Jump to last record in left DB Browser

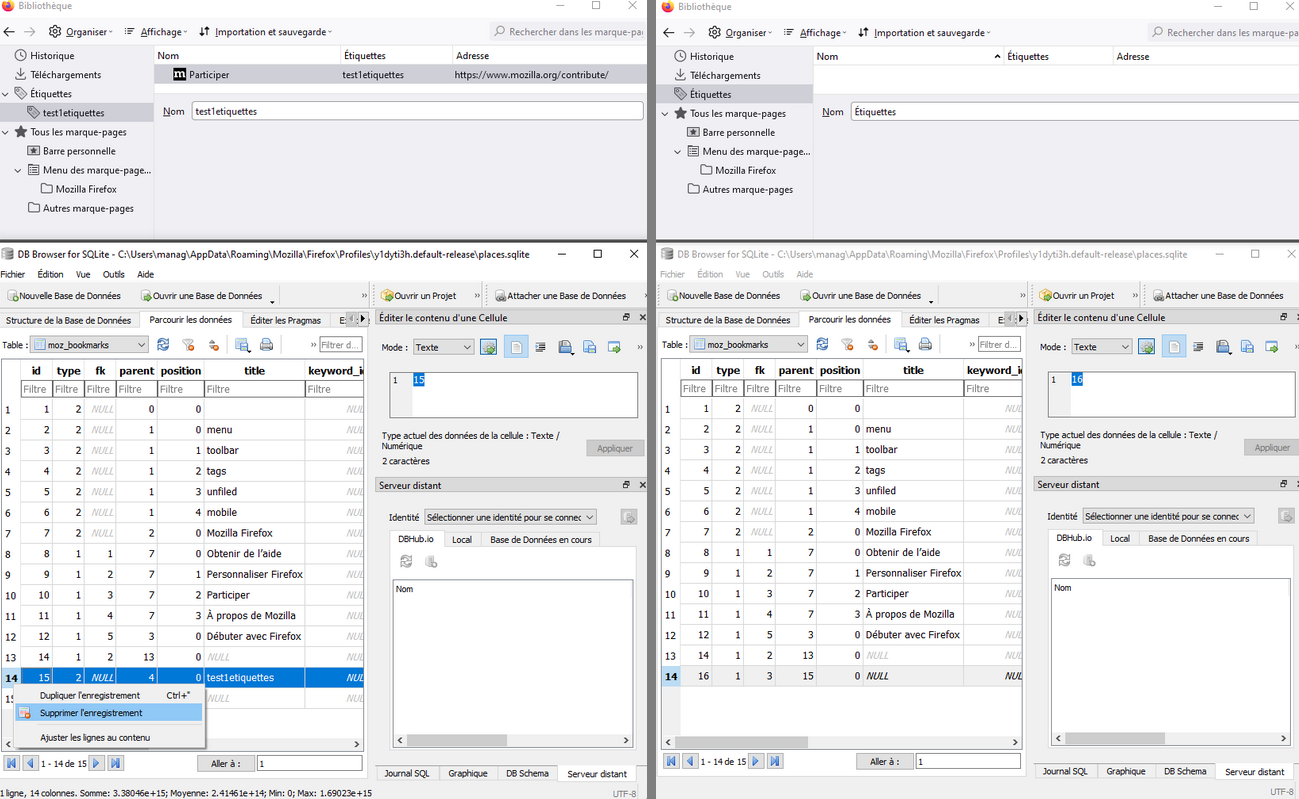click(x=115, y=763)
